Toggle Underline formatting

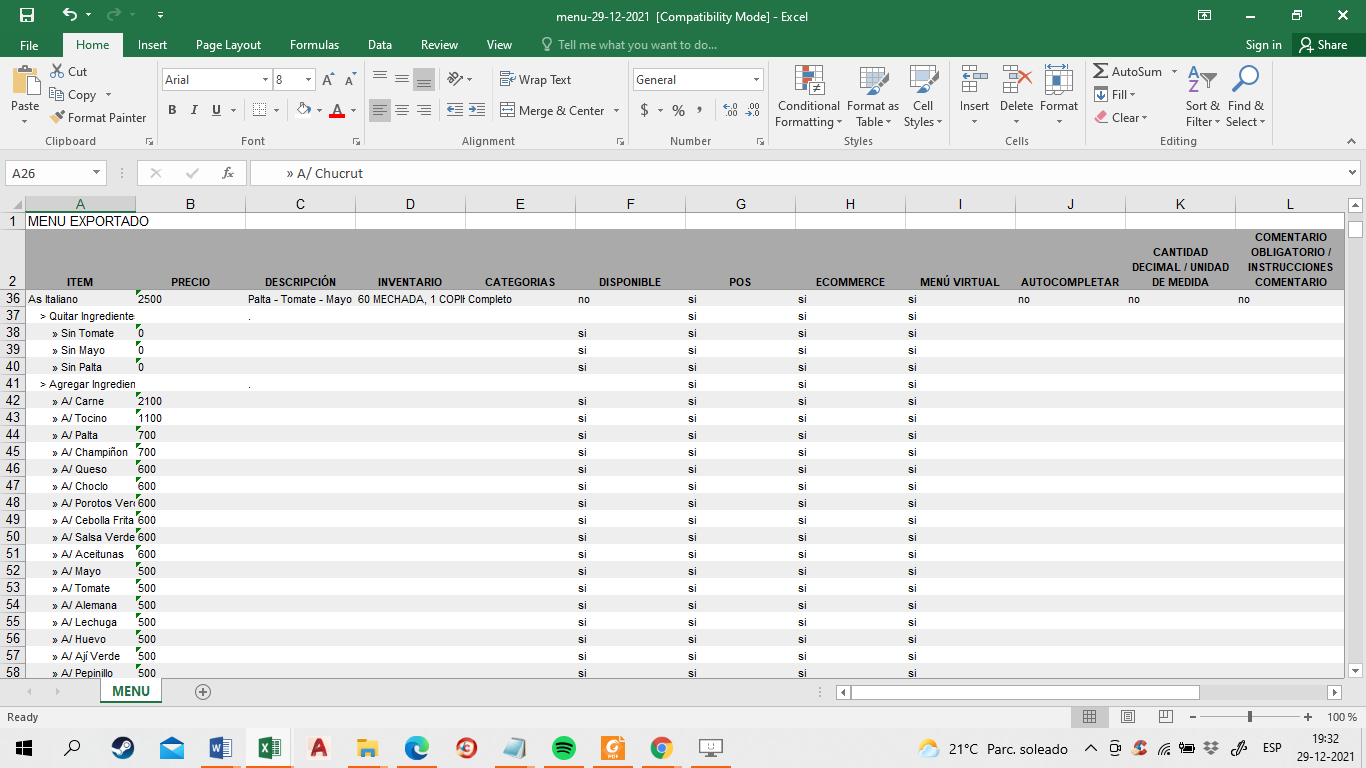click(x=216, y=110)
